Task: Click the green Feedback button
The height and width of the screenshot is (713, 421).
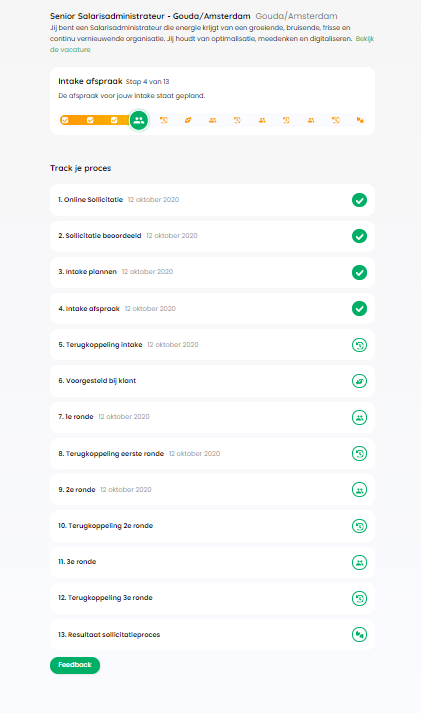Action: click(x=75, y=665)
